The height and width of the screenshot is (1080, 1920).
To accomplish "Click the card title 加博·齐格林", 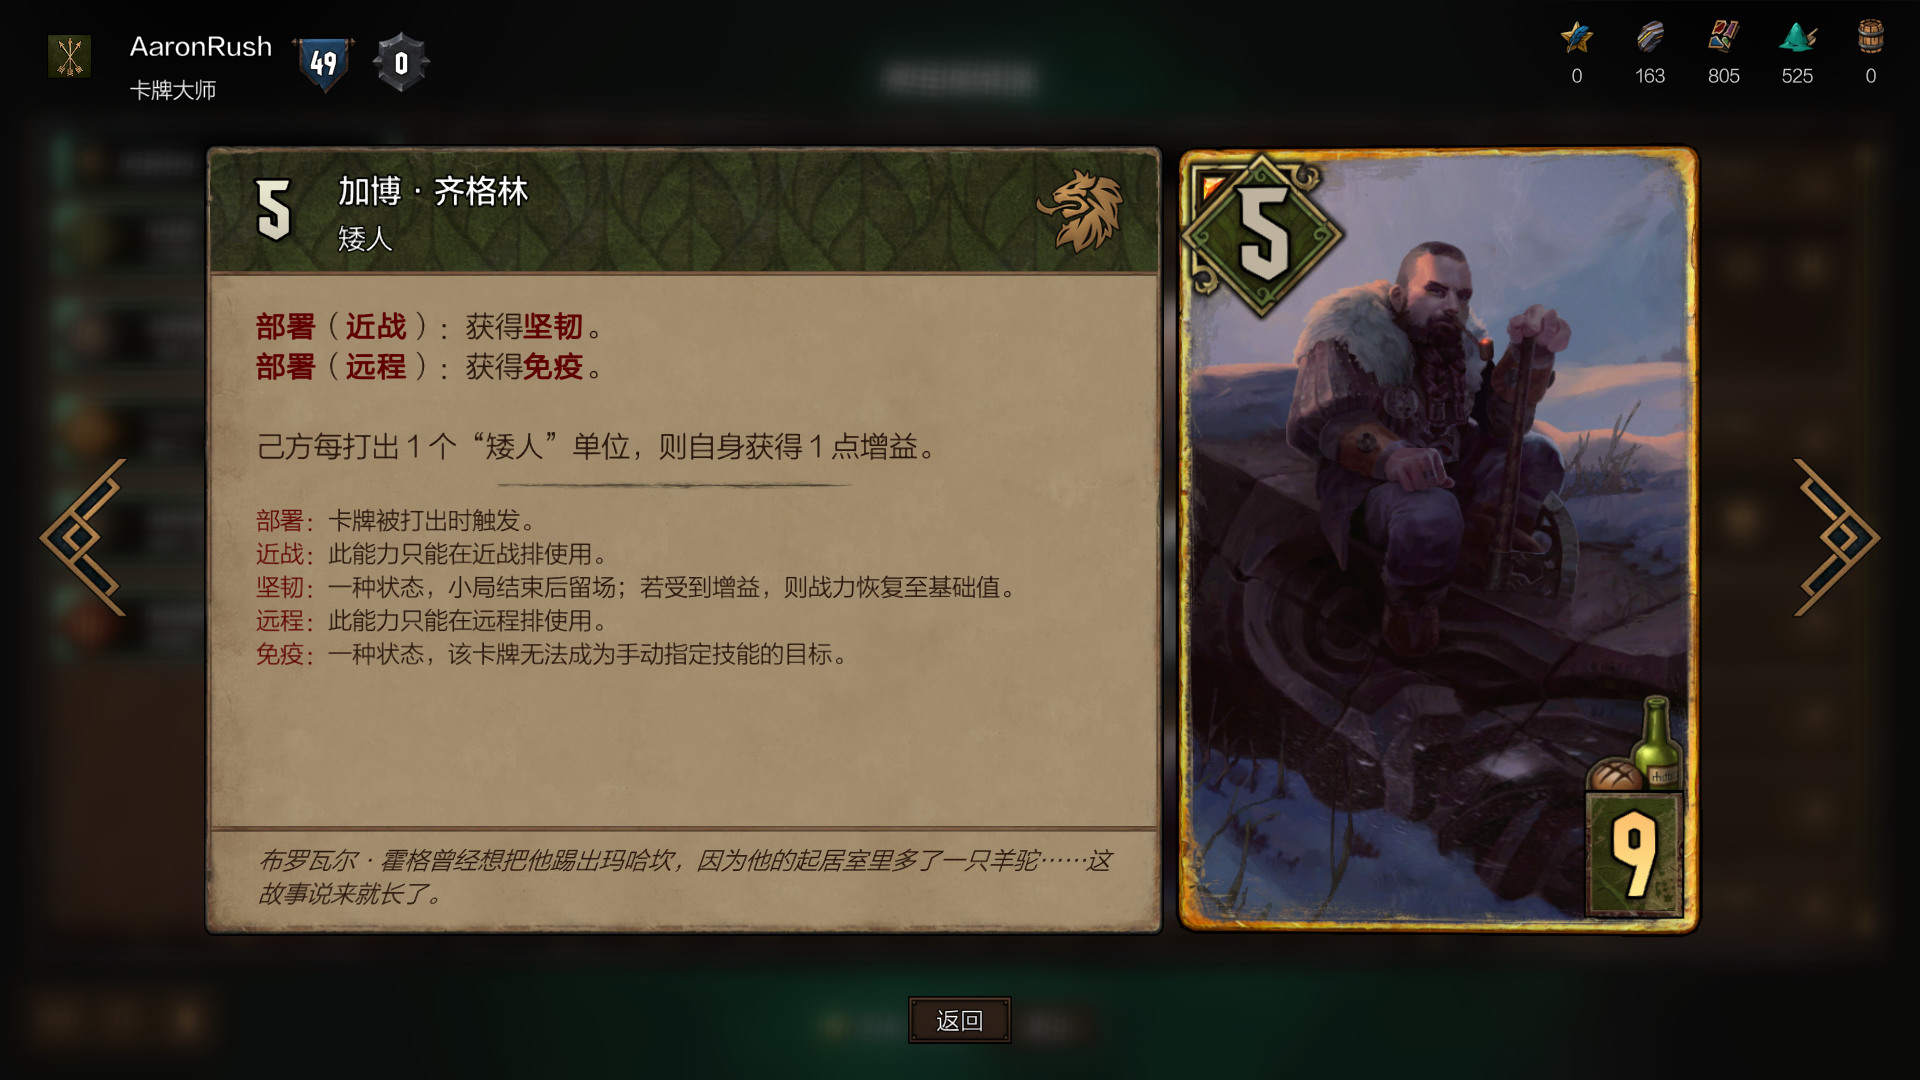I will point(433,191).
